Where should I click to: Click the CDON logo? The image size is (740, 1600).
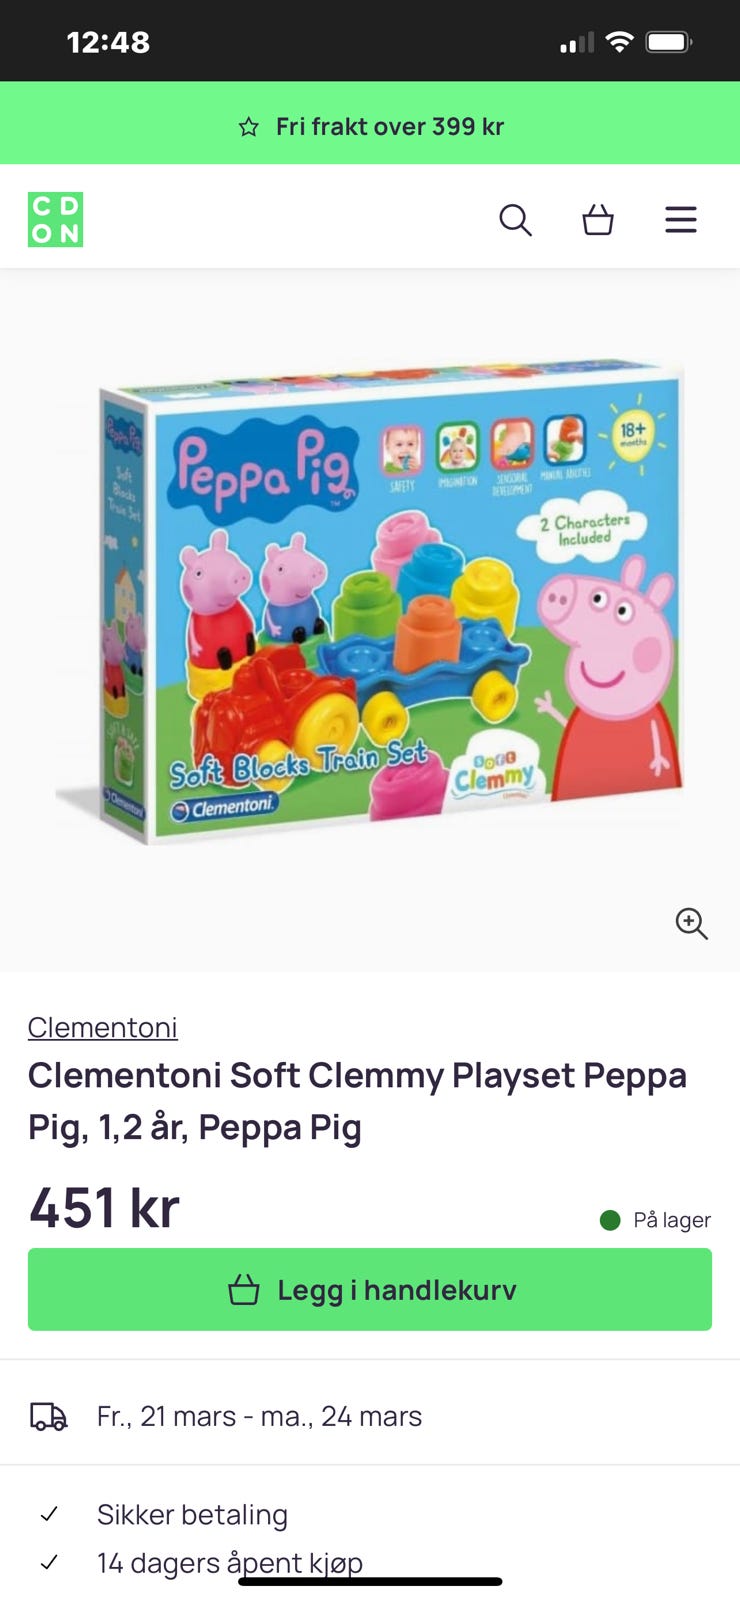(56, 220)
